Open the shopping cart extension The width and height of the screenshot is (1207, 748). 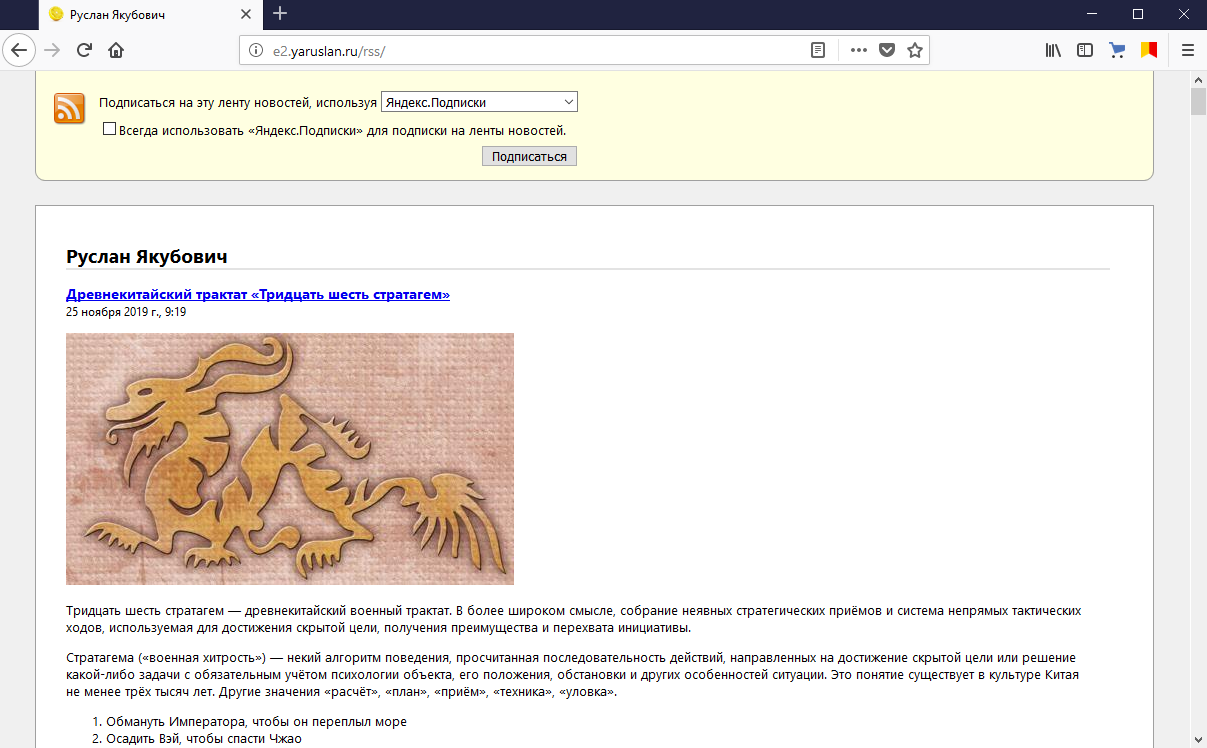point(1117,50)
